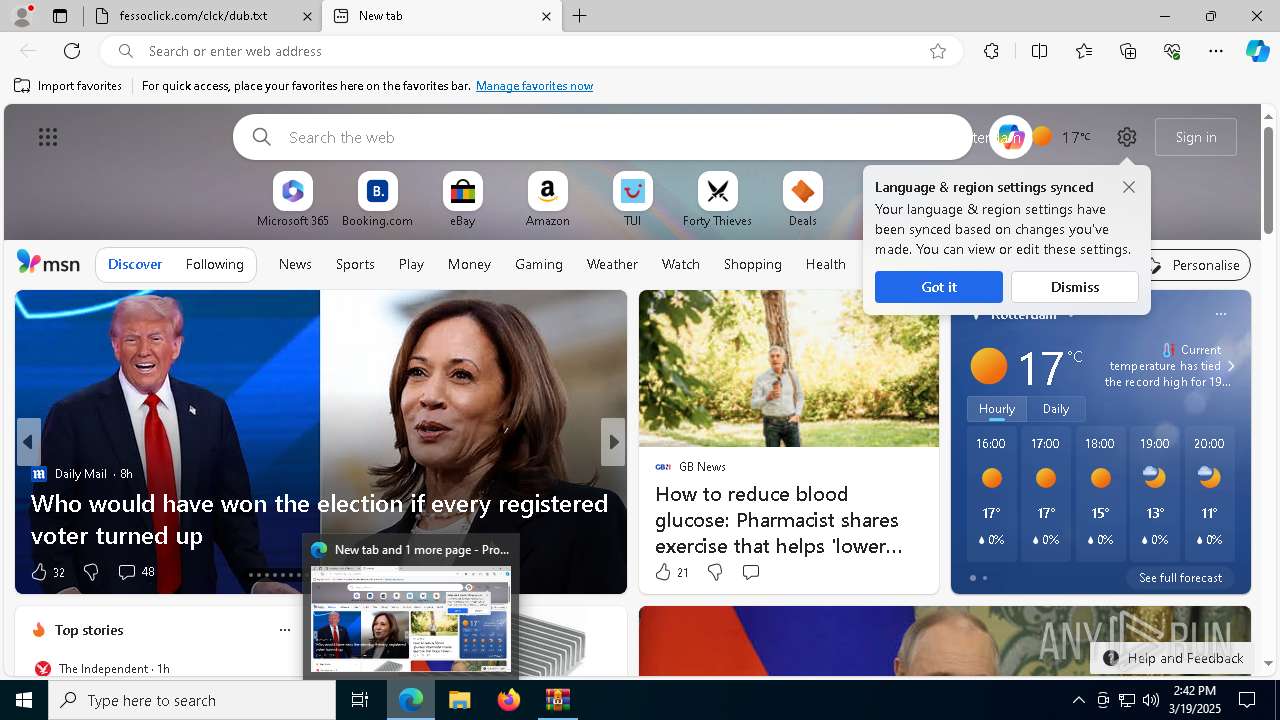Focus the browser address bar
The height and width of the screenshot is (720, 1280).
click(530, 51)
